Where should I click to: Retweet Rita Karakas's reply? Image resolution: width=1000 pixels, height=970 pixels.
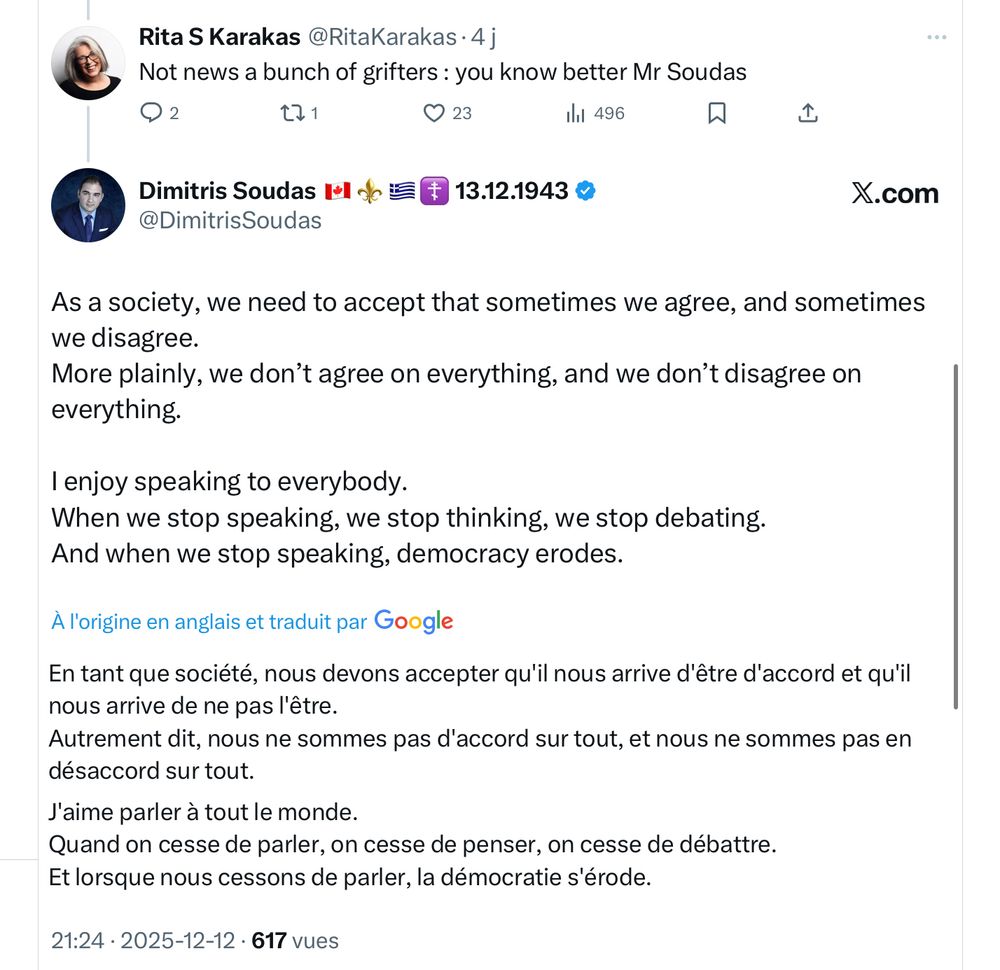click(x=292, y=113)
